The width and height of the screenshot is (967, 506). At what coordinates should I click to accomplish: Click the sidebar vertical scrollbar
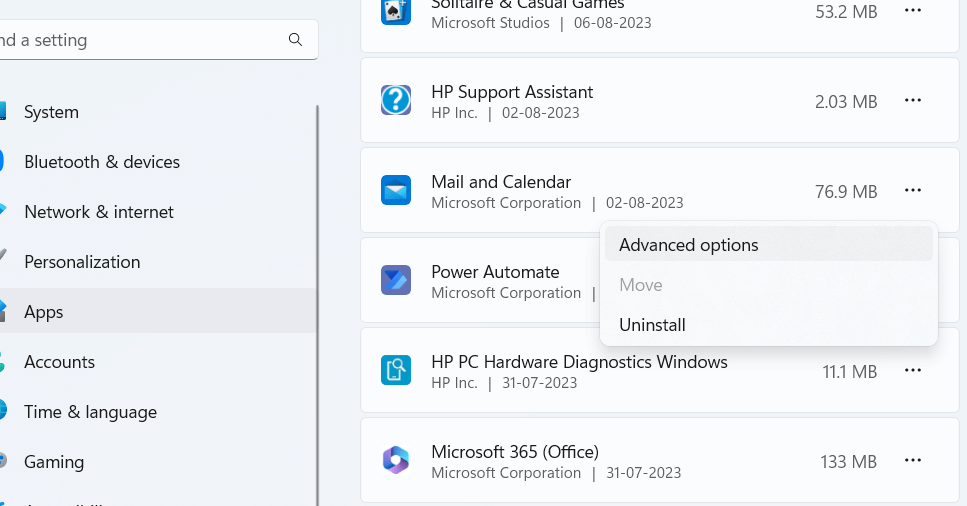point(318,305)
